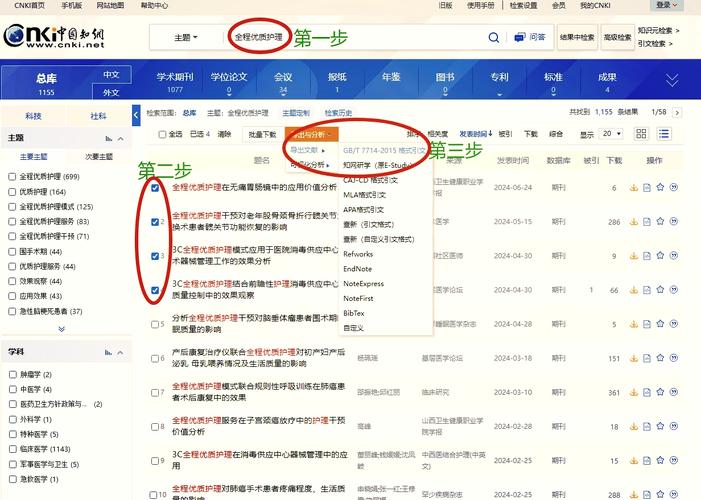701x500 pixels.
Task: Check 临床医学 (1143) discipline filter
Action: click(x=12, y=449)
